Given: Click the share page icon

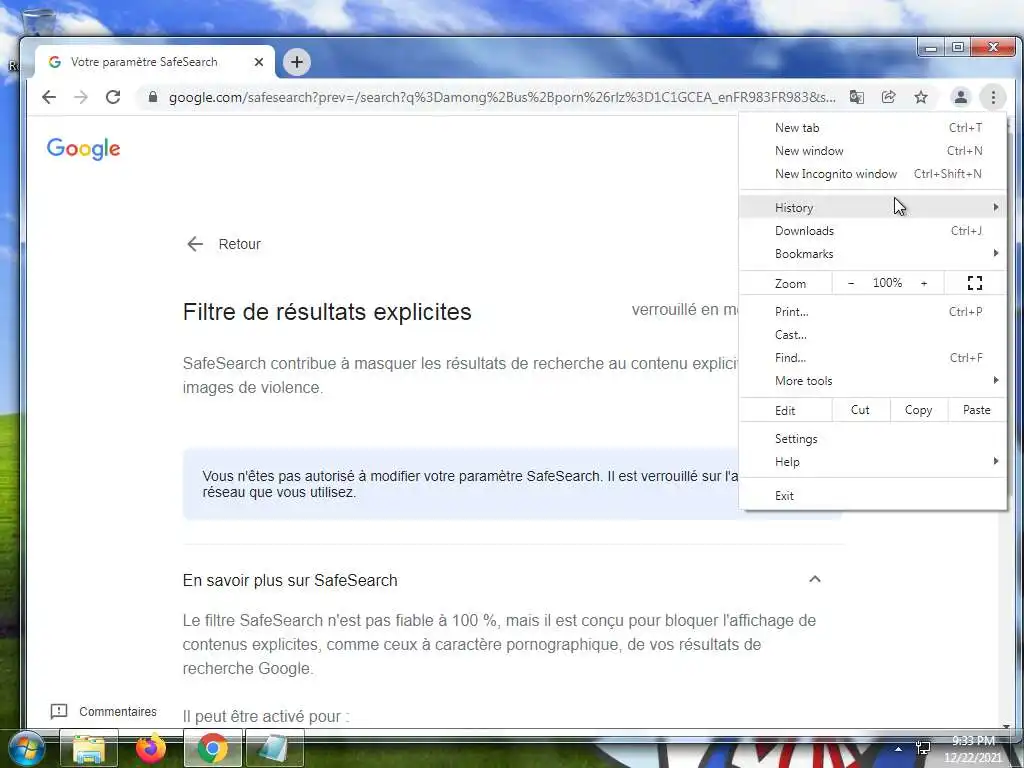Looking at the screenshot, I should 889,97.
